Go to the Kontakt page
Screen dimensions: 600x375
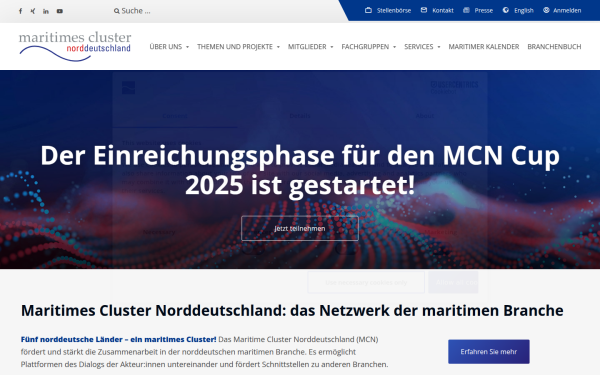click(437, 10)
